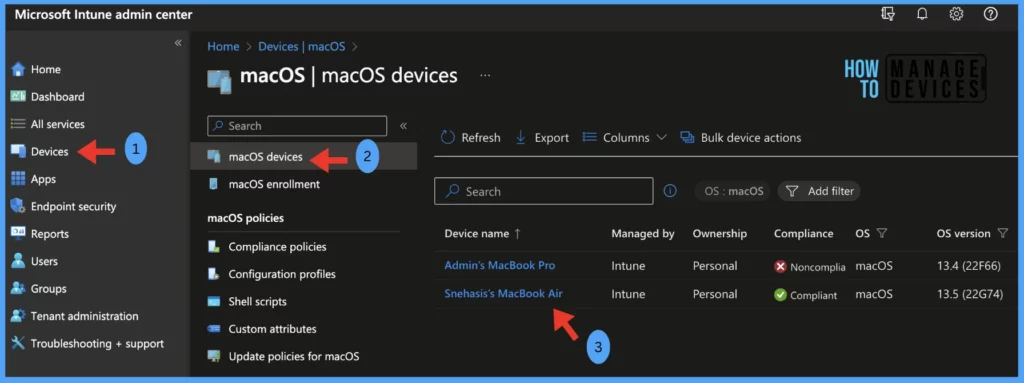This screenshot has width=1024, height=383.
Task: Click the Update policies for macOS icon
Action: (x=214, y=357)
